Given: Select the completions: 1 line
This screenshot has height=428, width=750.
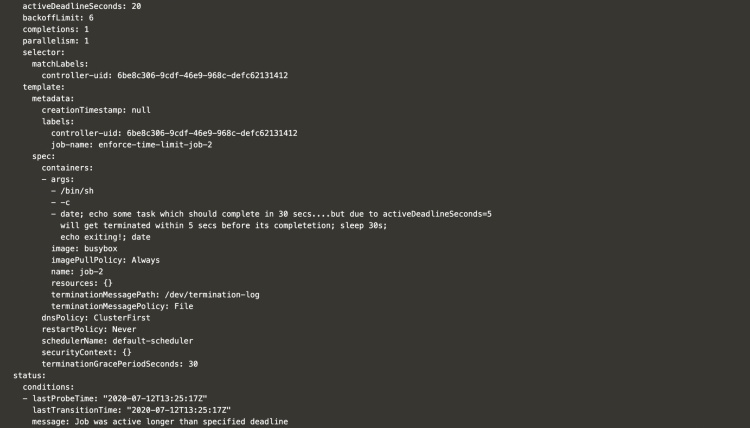Looking at the screenshot, I should point(55,29).
